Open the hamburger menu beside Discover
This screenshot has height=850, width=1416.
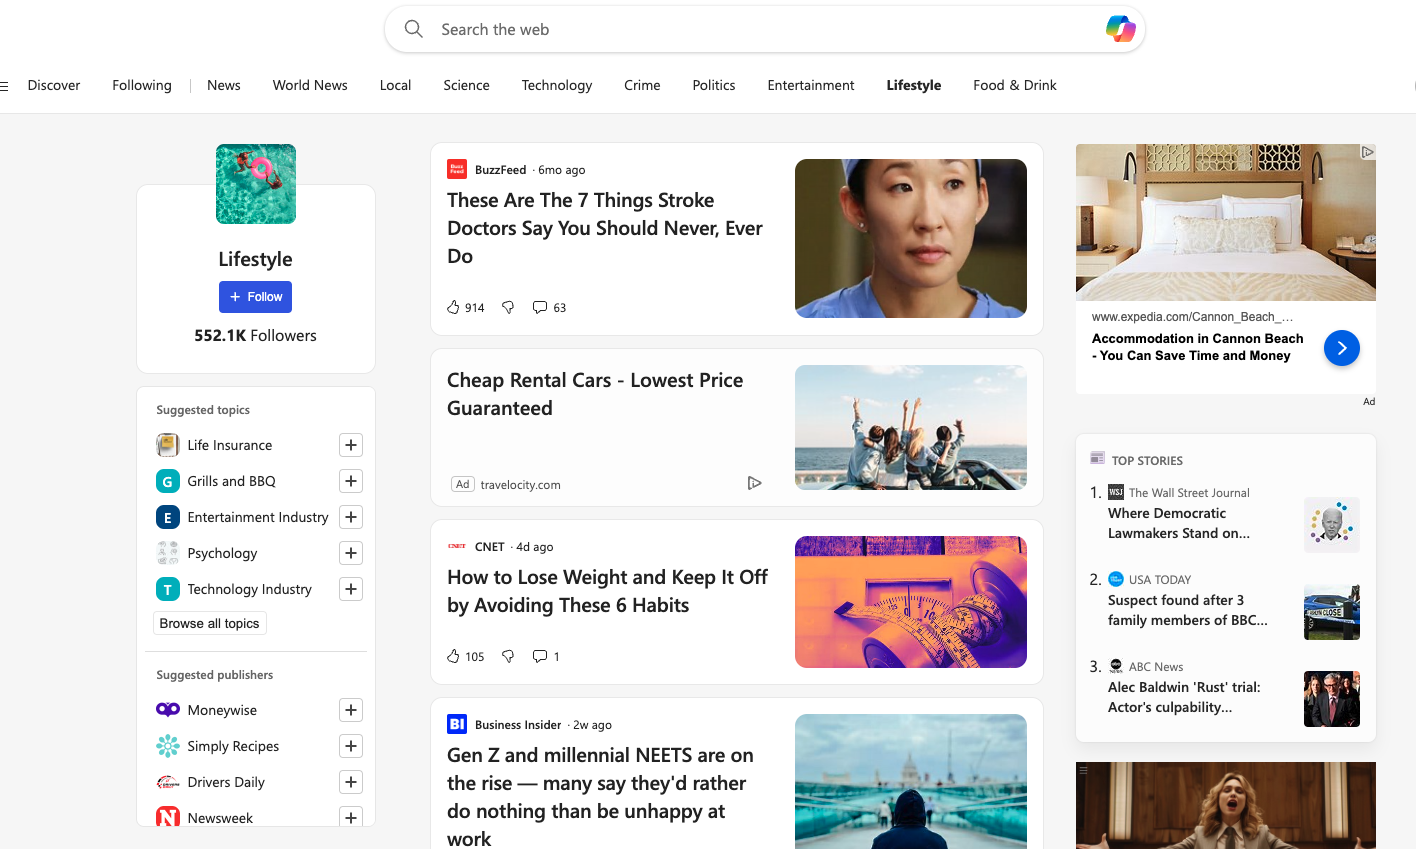click(x=4, y=86)
